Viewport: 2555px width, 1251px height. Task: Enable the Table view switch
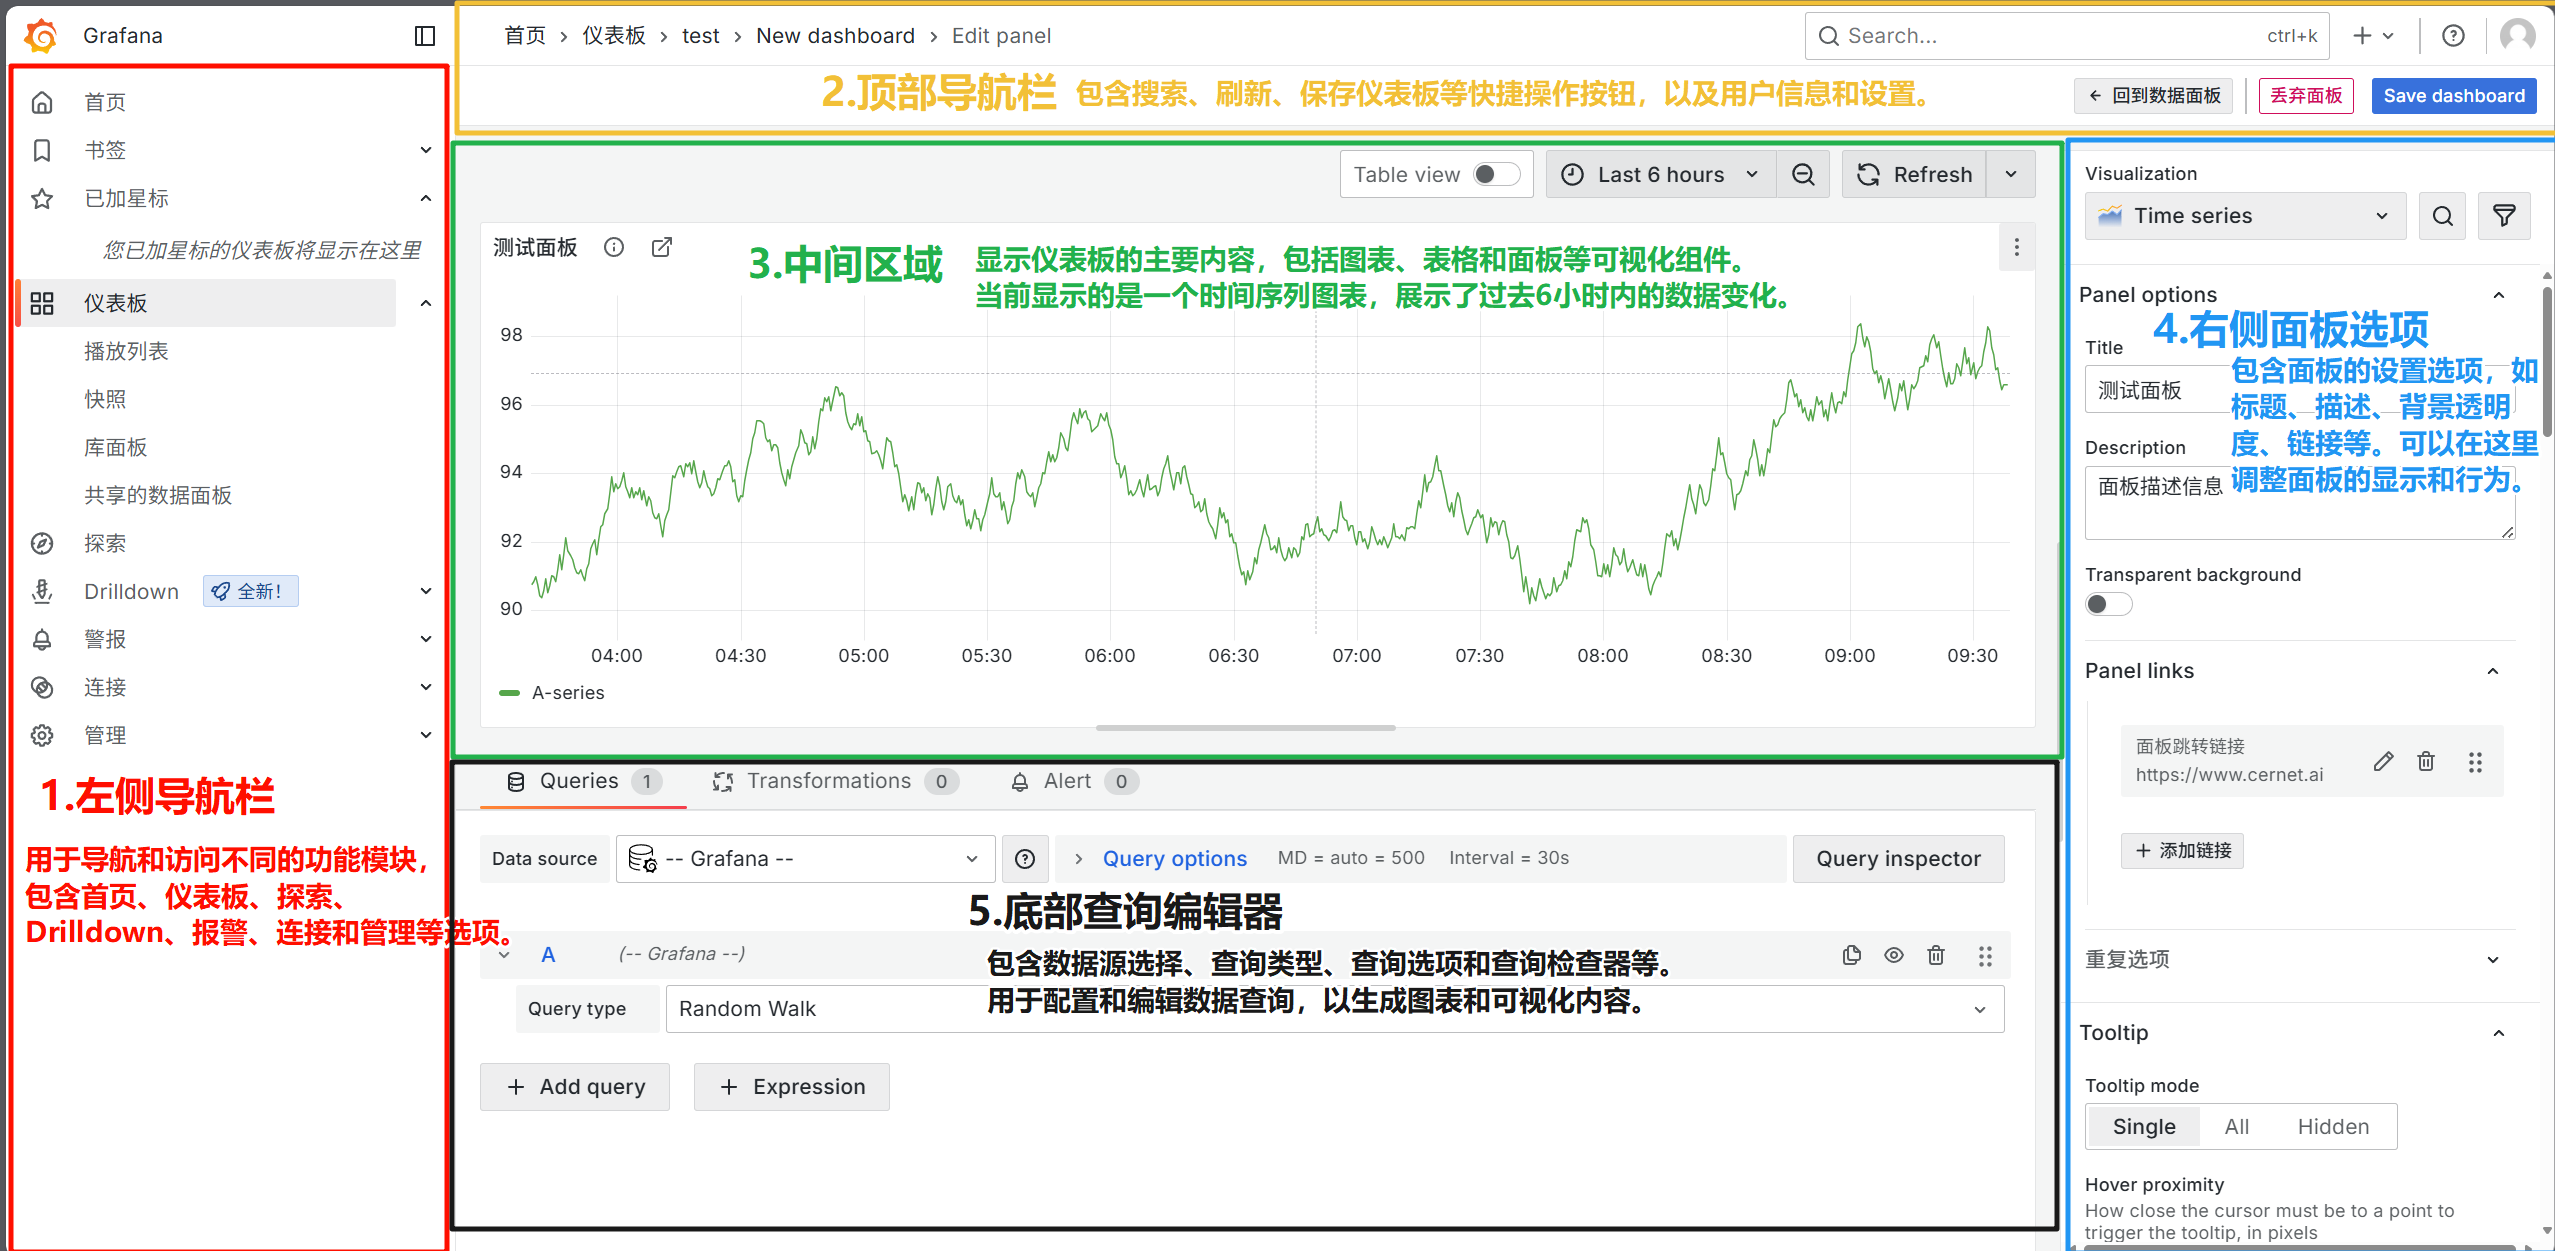point(1496,175)
